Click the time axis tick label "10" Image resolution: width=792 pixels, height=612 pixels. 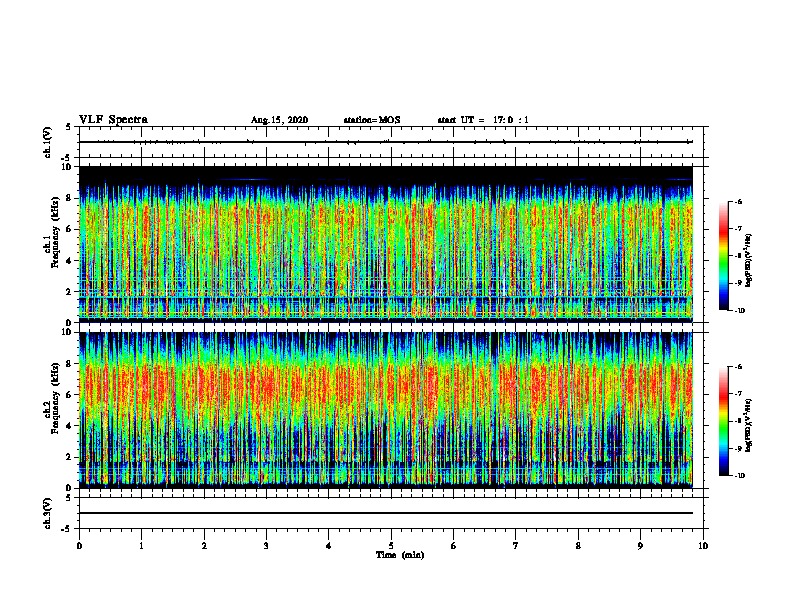pyautogui.click(x=703, y=546)
